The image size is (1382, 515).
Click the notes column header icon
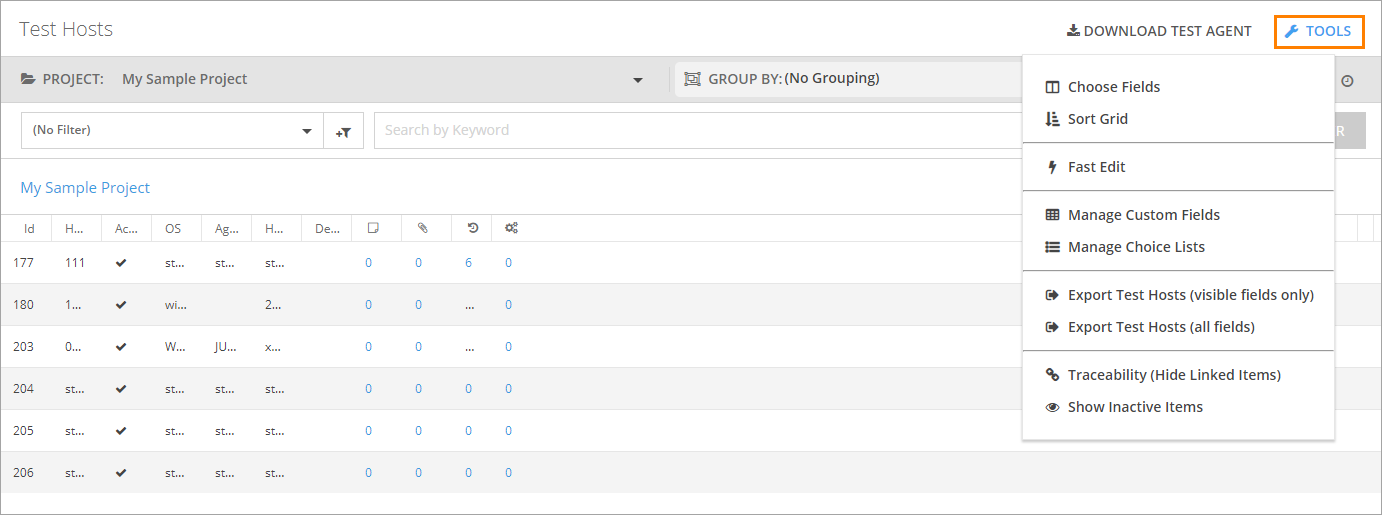point(372,228)
